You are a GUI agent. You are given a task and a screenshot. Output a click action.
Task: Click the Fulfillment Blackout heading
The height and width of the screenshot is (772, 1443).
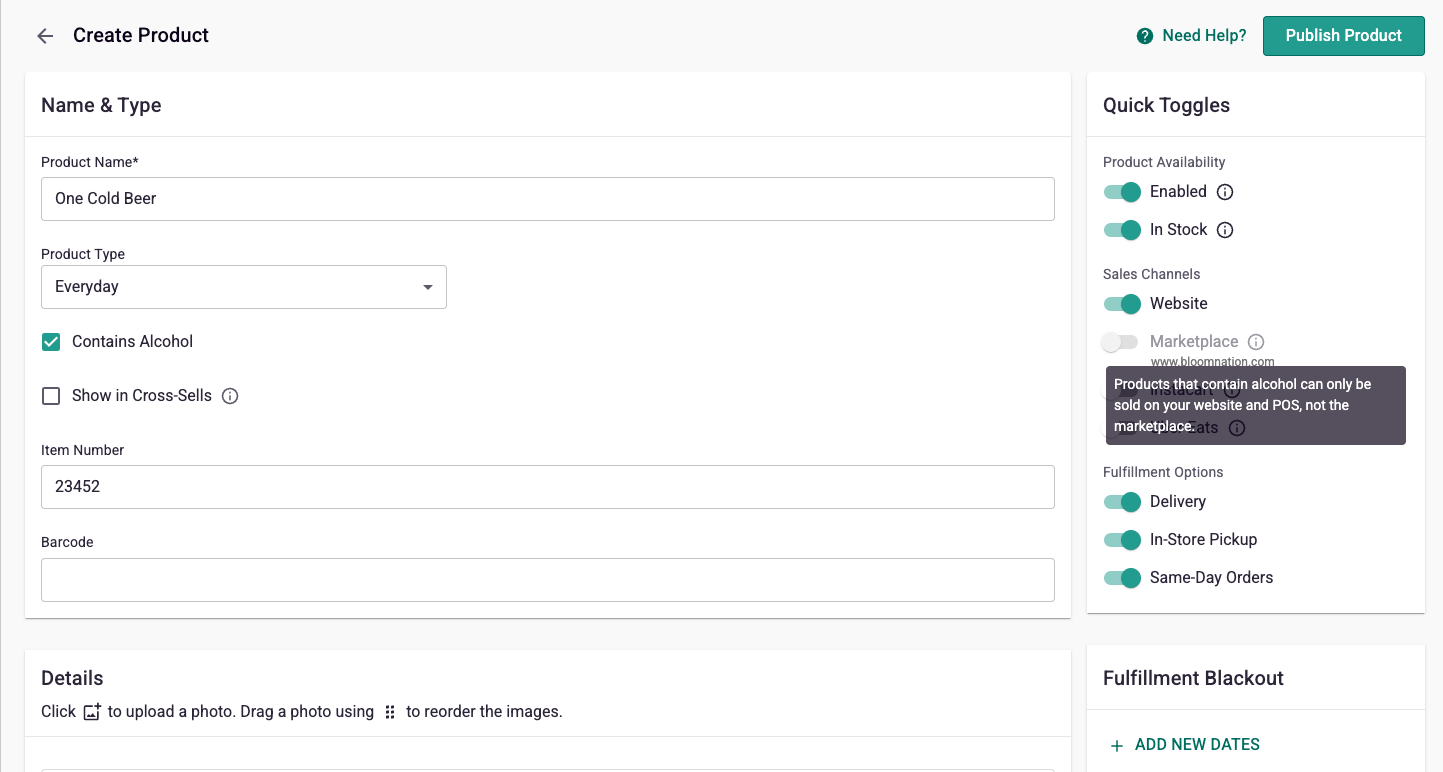click(x=1193, y=678)
